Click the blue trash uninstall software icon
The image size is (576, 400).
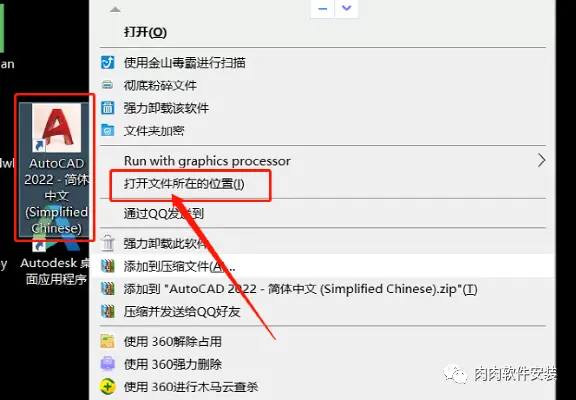coord(108,108)
